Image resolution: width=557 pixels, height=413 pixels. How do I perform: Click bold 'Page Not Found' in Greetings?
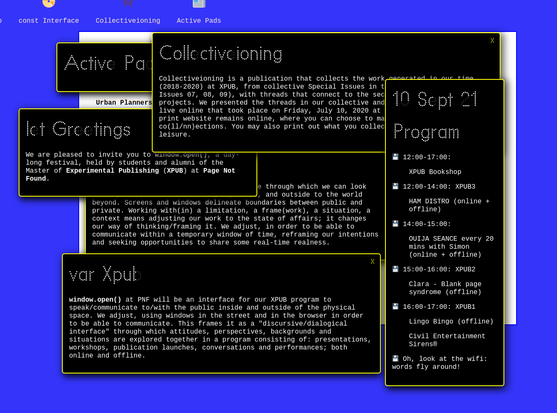tap(130, 174)
